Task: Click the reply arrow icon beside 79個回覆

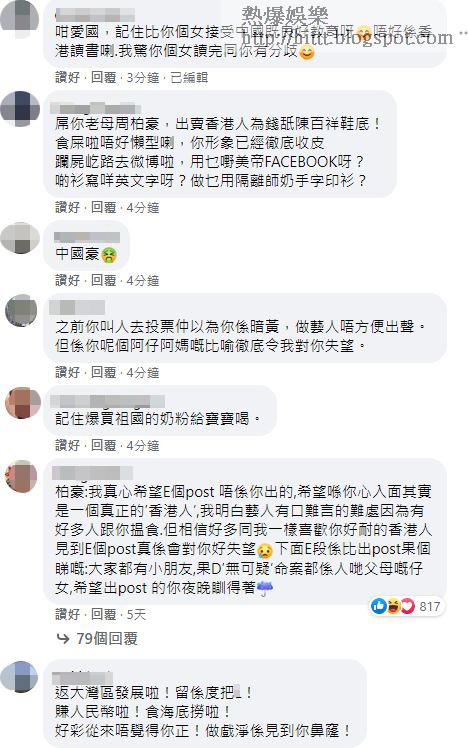Action: 63,638
